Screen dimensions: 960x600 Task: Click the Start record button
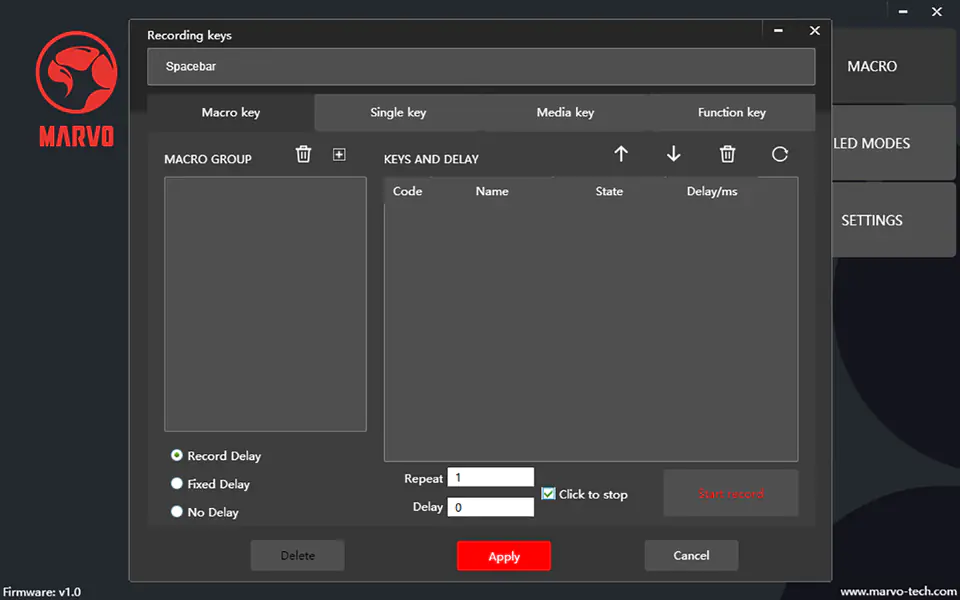[x=731, y=494]
